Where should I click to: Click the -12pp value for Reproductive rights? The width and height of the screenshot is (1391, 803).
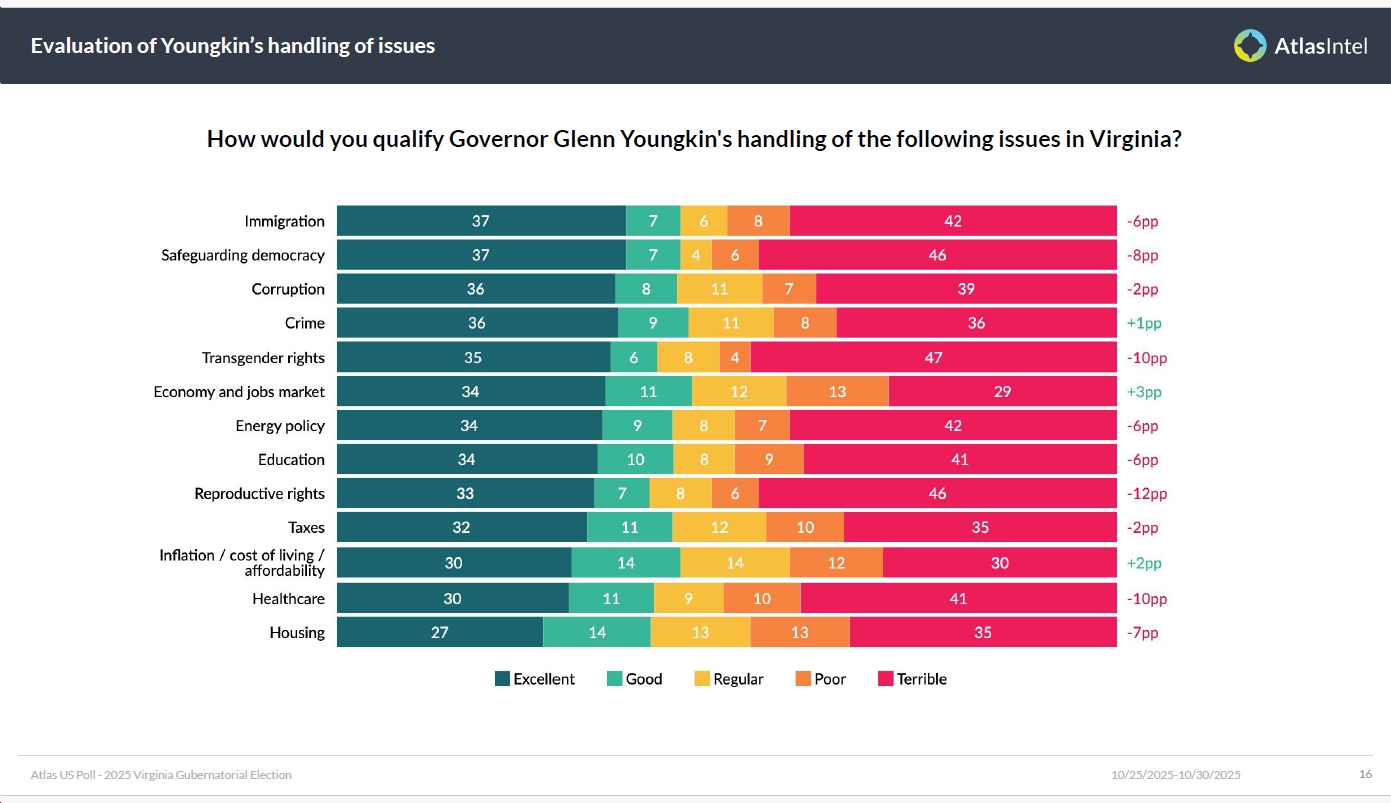pos(1147,494)
